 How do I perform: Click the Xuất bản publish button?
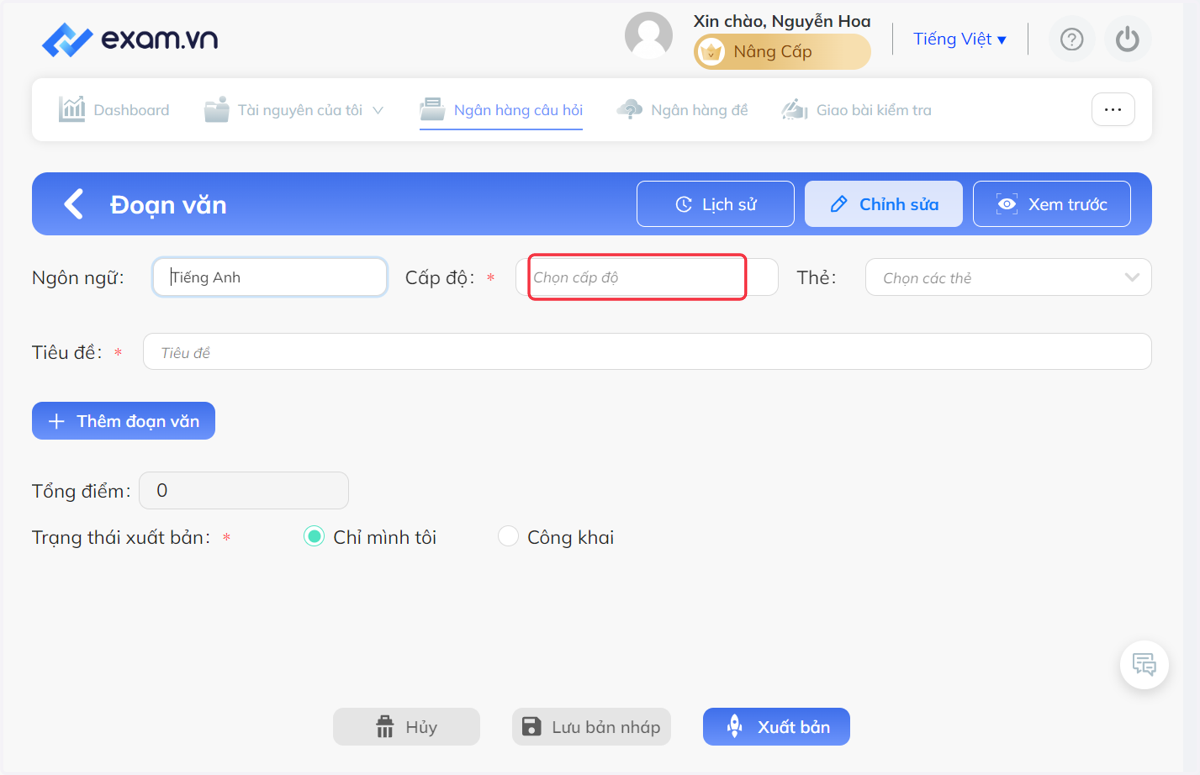point(776,727)
